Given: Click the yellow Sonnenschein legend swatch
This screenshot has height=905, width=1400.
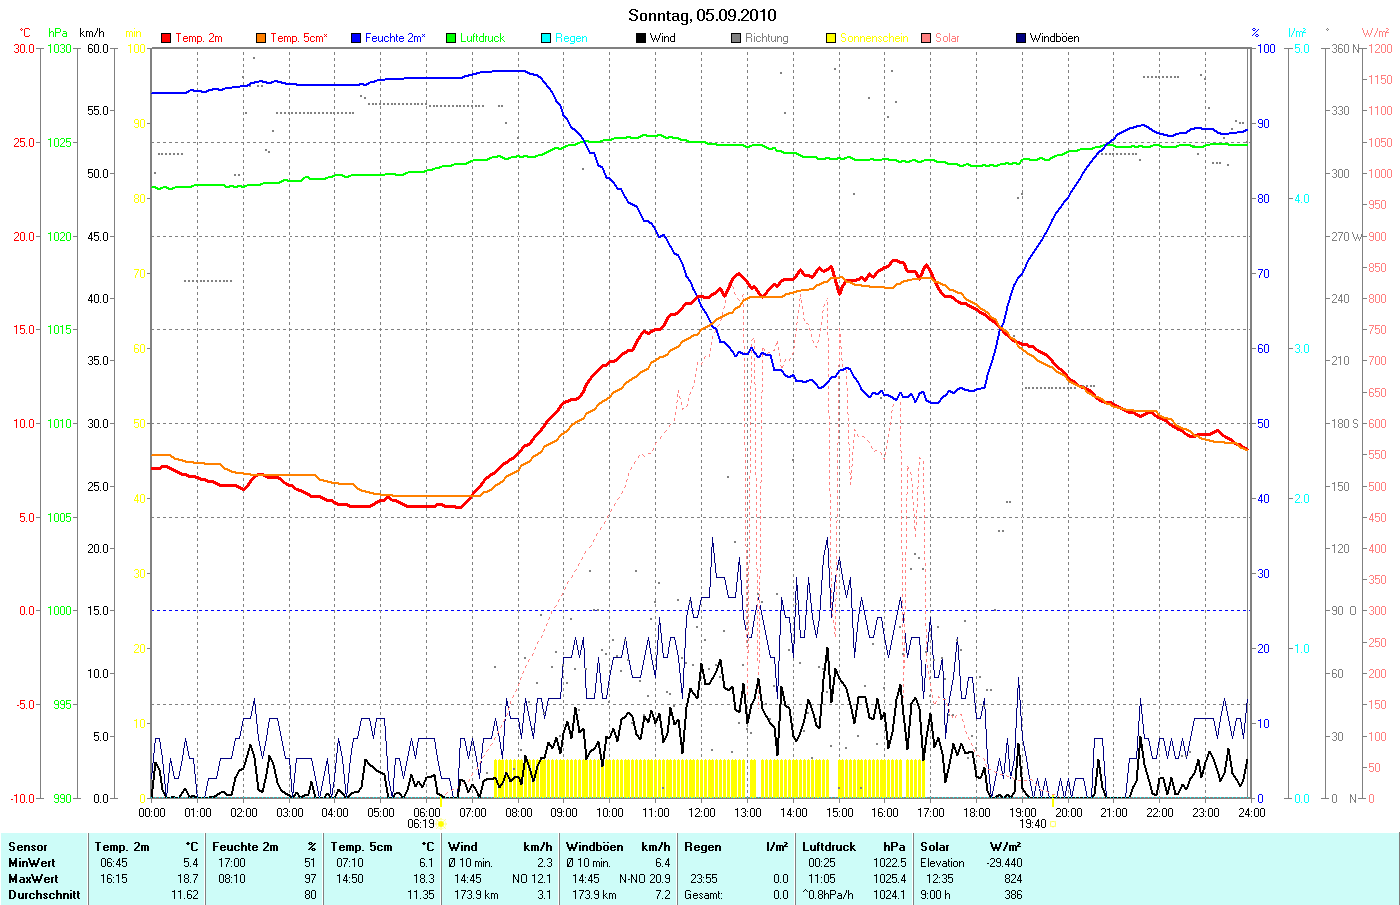Looking at the screenshot, I should tap(831, 38).
